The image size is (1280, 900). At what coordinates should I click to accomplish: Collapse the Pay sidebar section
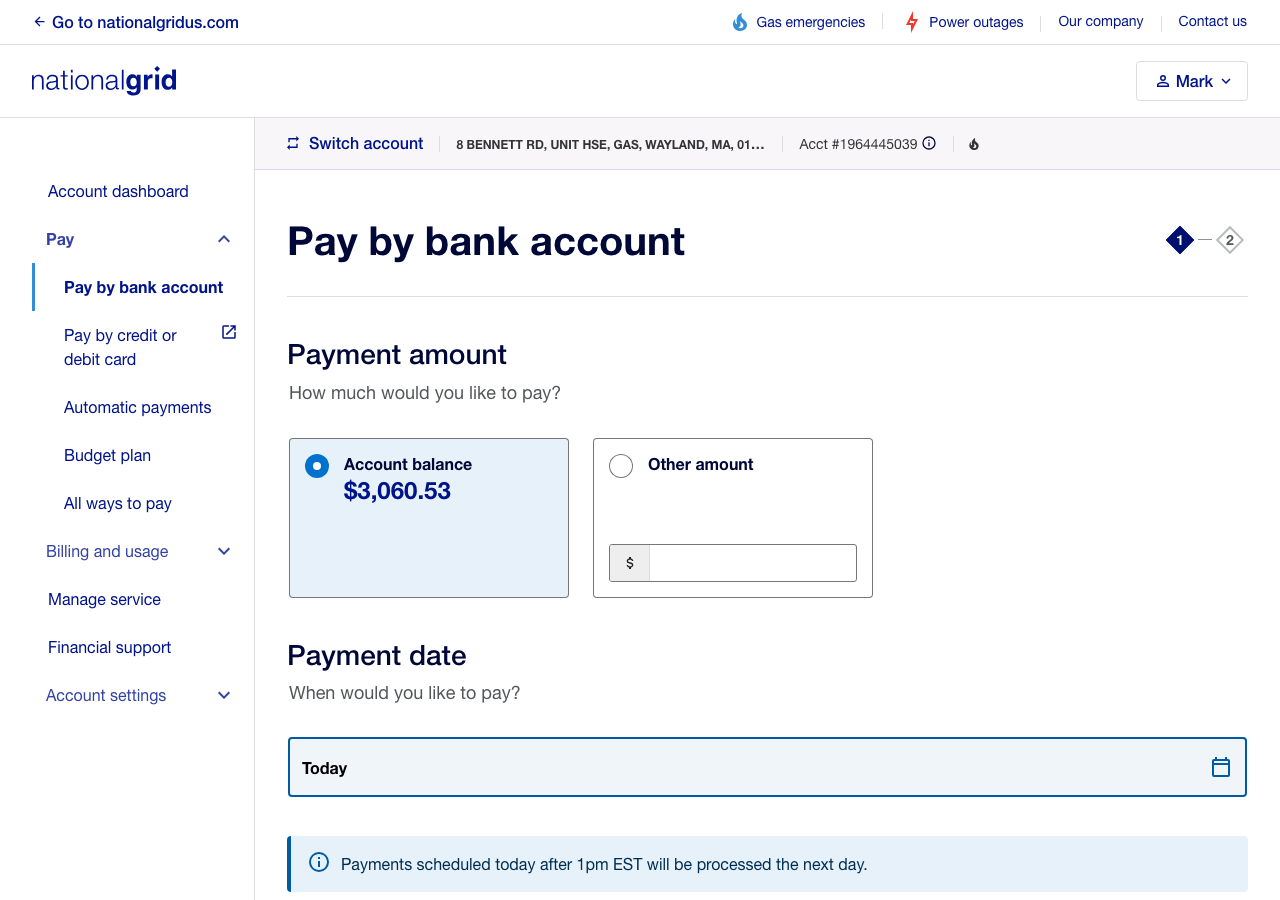(224, 239)
